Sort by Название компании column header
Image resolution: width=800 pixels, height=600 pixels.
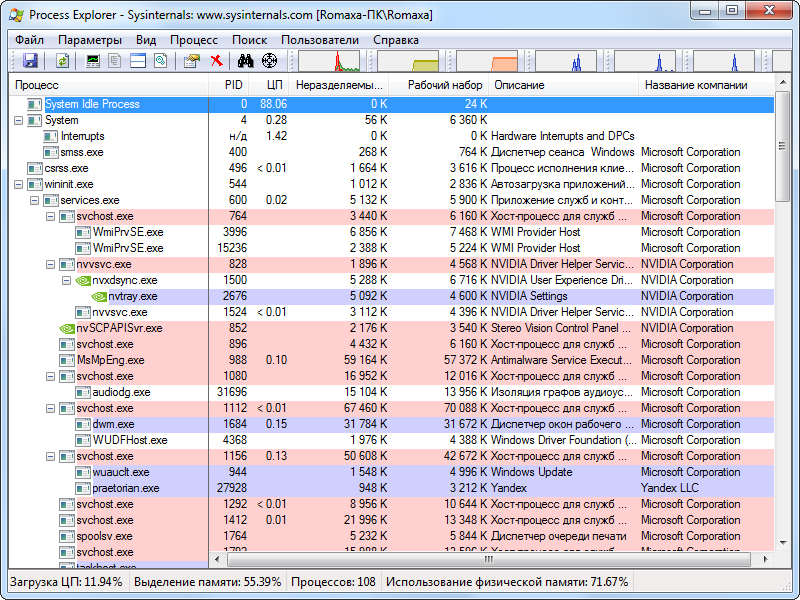pyautogui.click(x=706, y=85)
